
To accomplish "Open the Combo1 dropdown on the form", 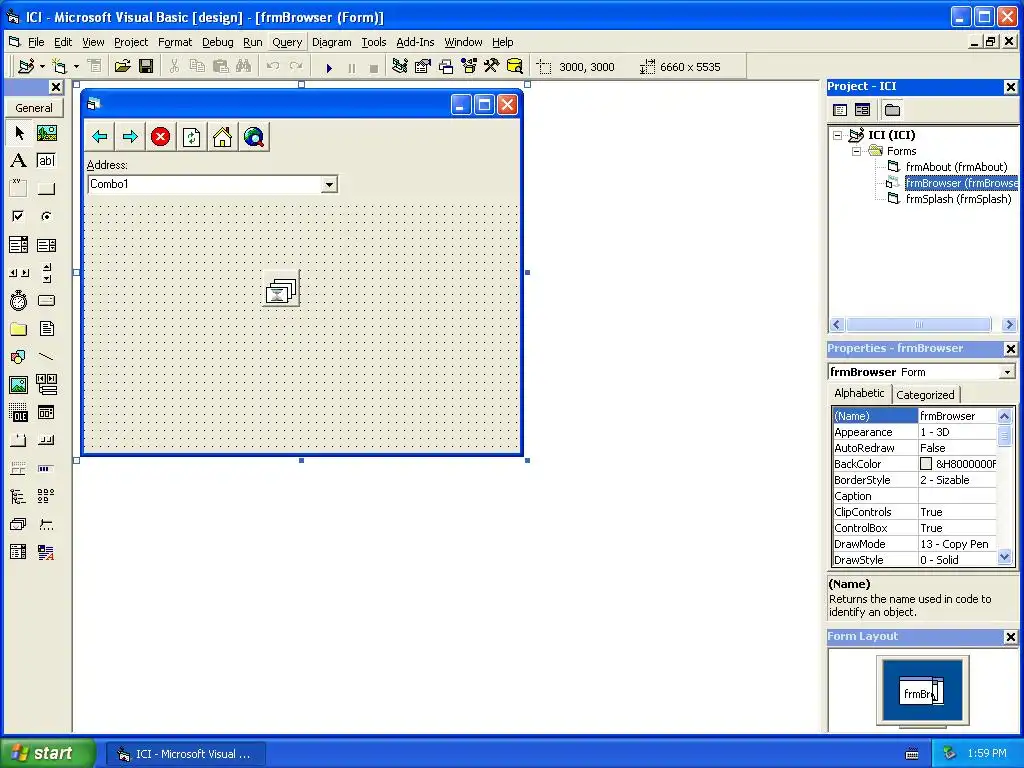I will [329, 185].
